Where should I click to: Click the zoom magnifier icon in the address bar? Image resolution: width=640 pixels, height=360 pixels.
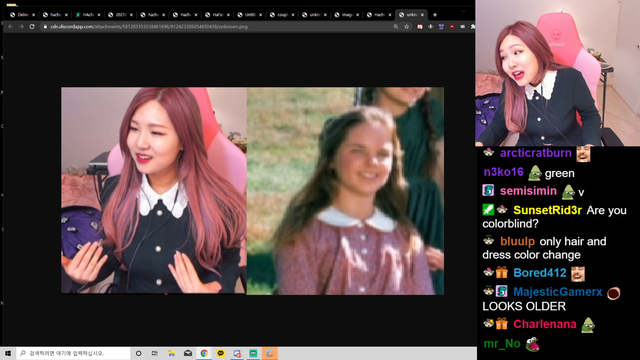[396, 27]
